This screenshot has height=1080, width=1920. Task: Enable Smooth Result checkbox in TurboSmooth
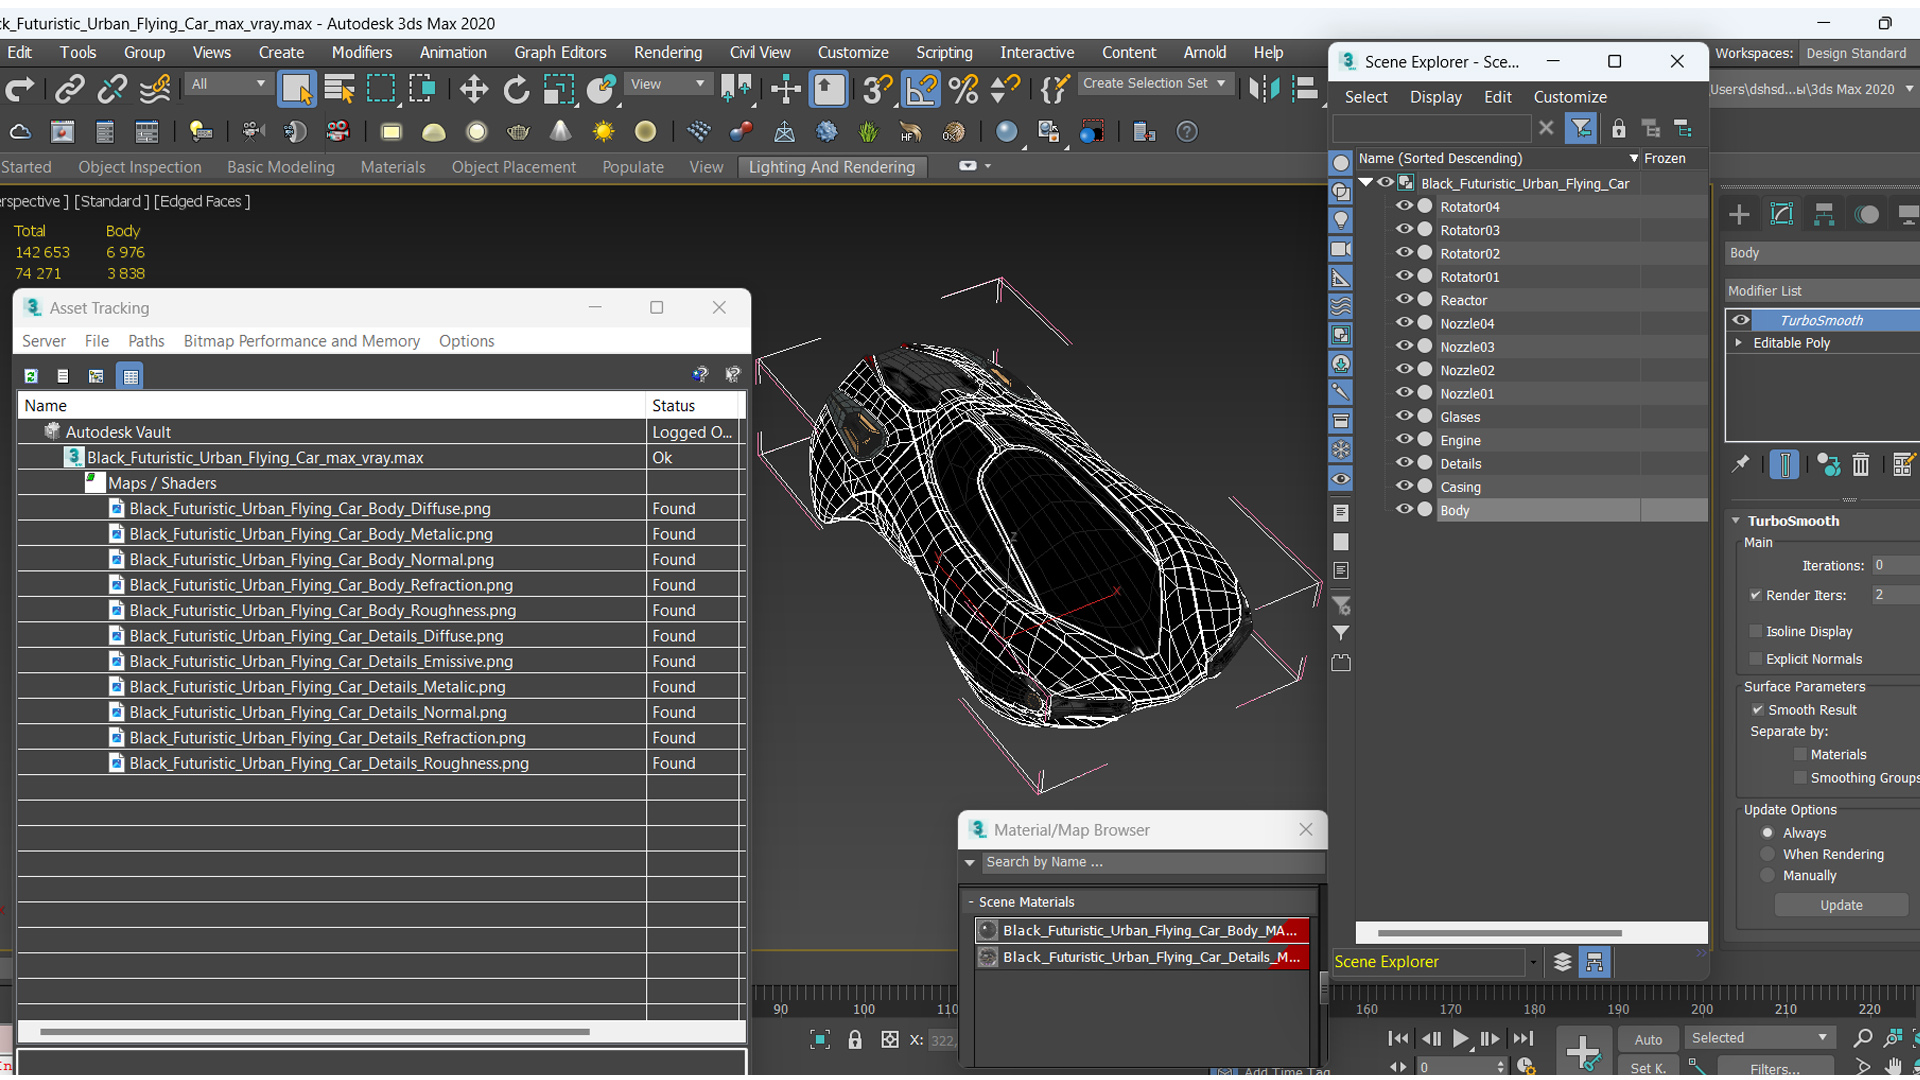(x=1758, y=709)
